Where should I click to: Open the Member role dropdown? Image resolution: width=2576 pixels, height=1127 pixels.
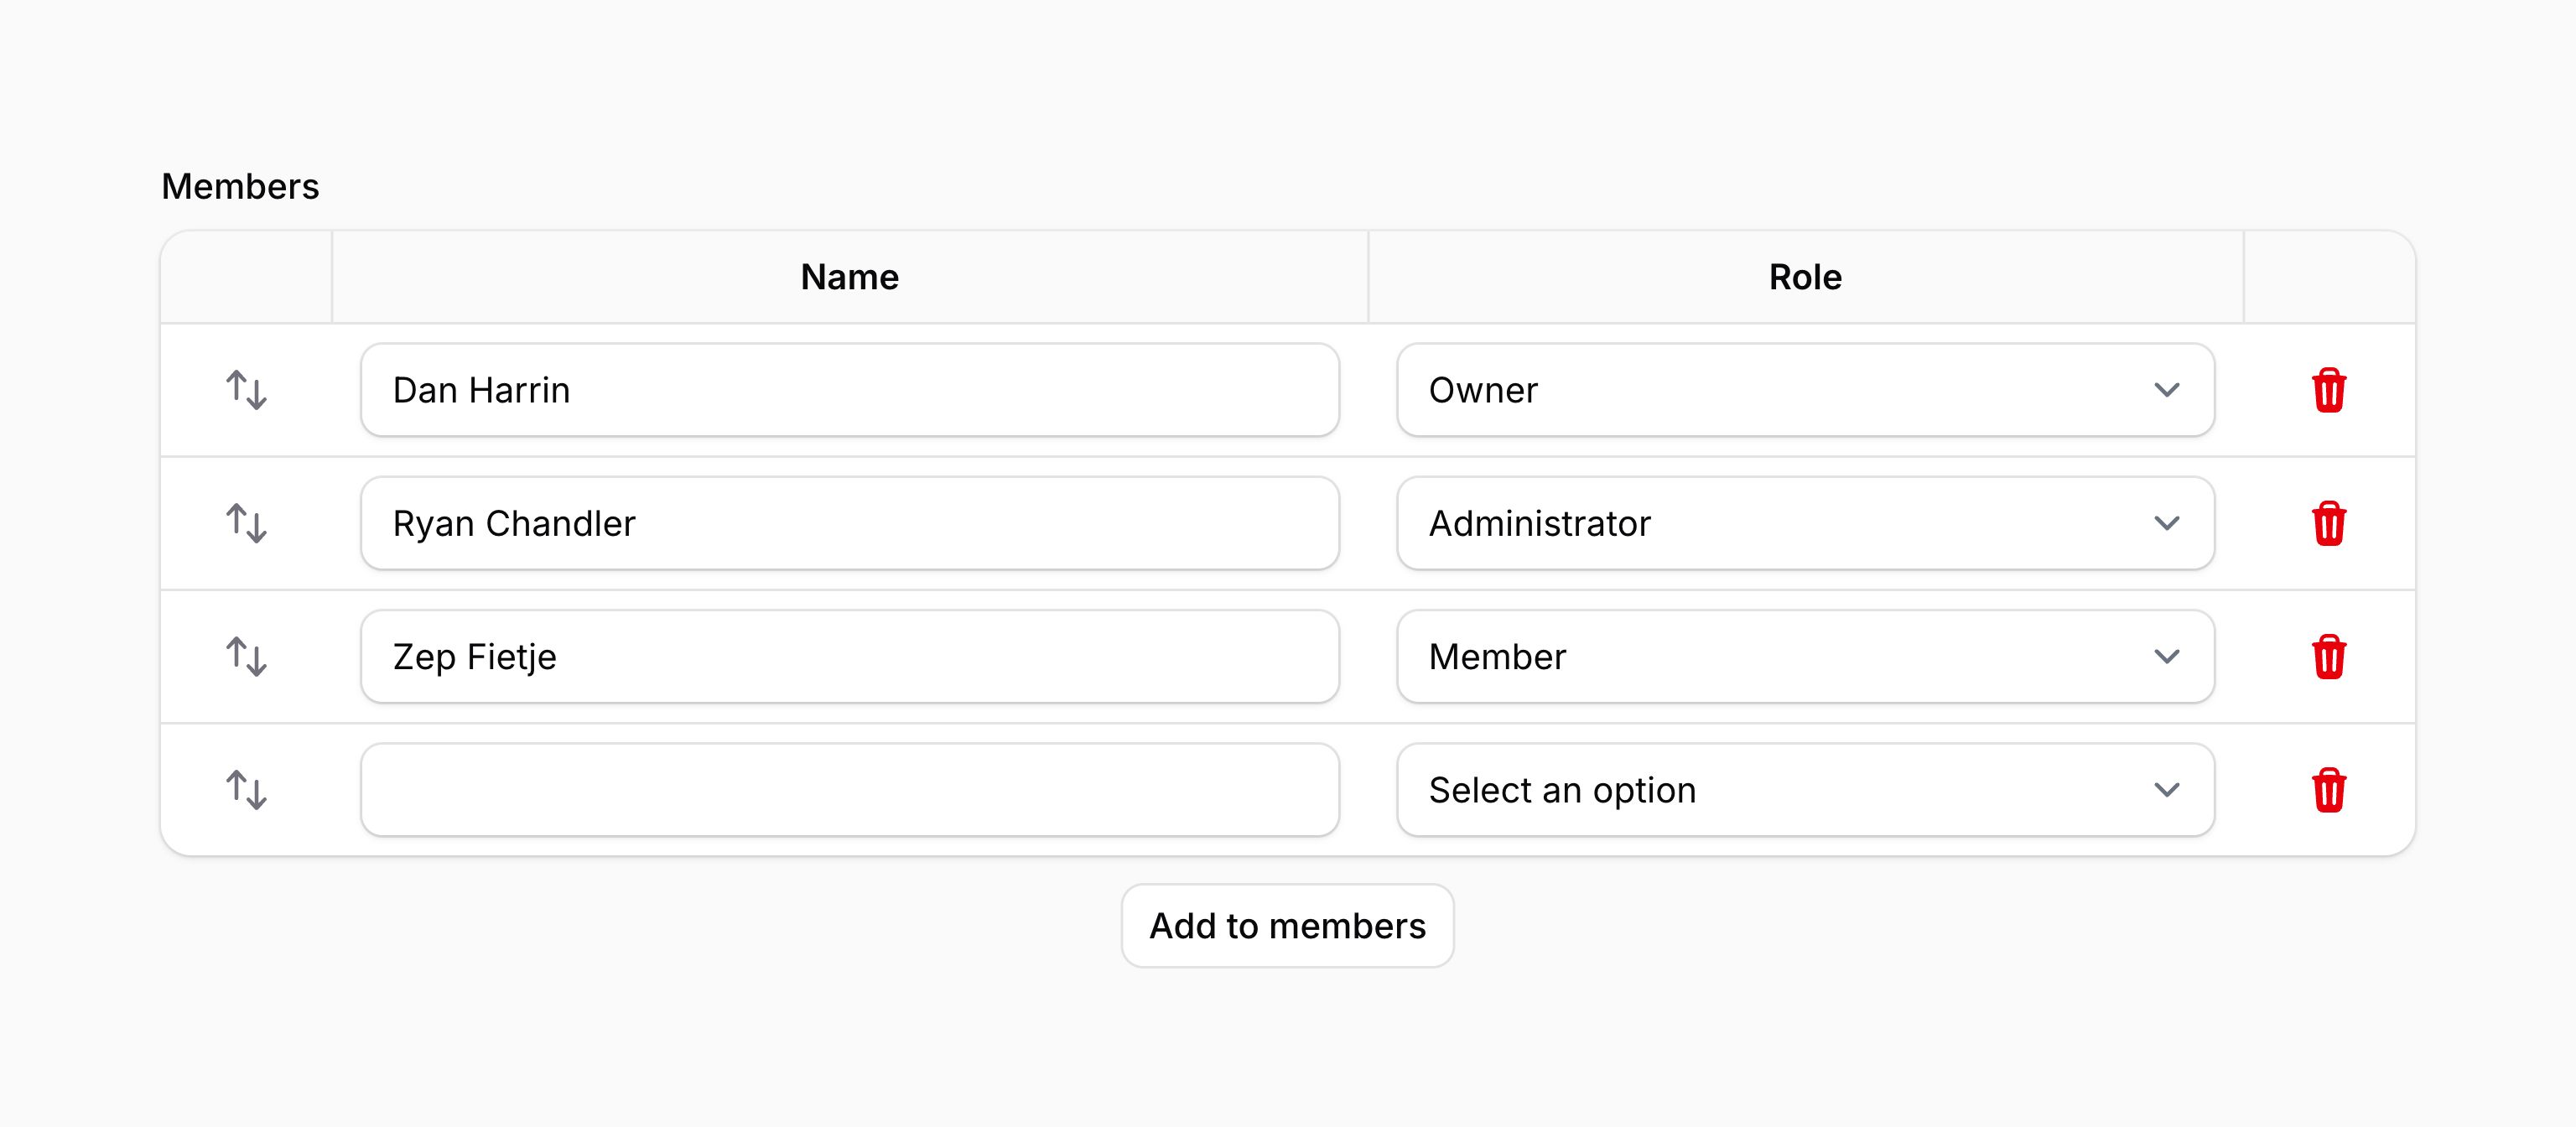pos(1804,657)
